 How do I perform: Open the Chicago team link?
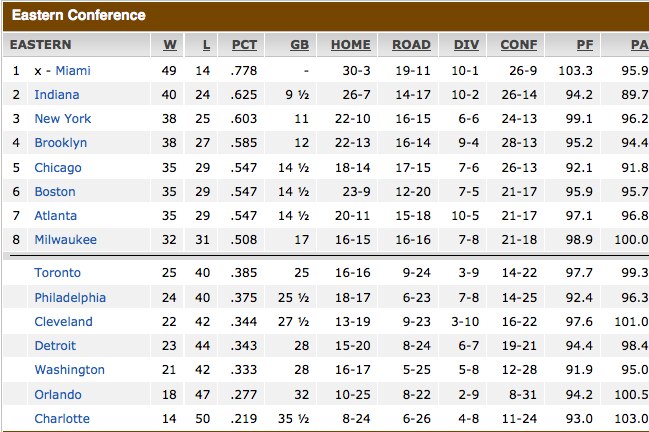tap(58, 168)
